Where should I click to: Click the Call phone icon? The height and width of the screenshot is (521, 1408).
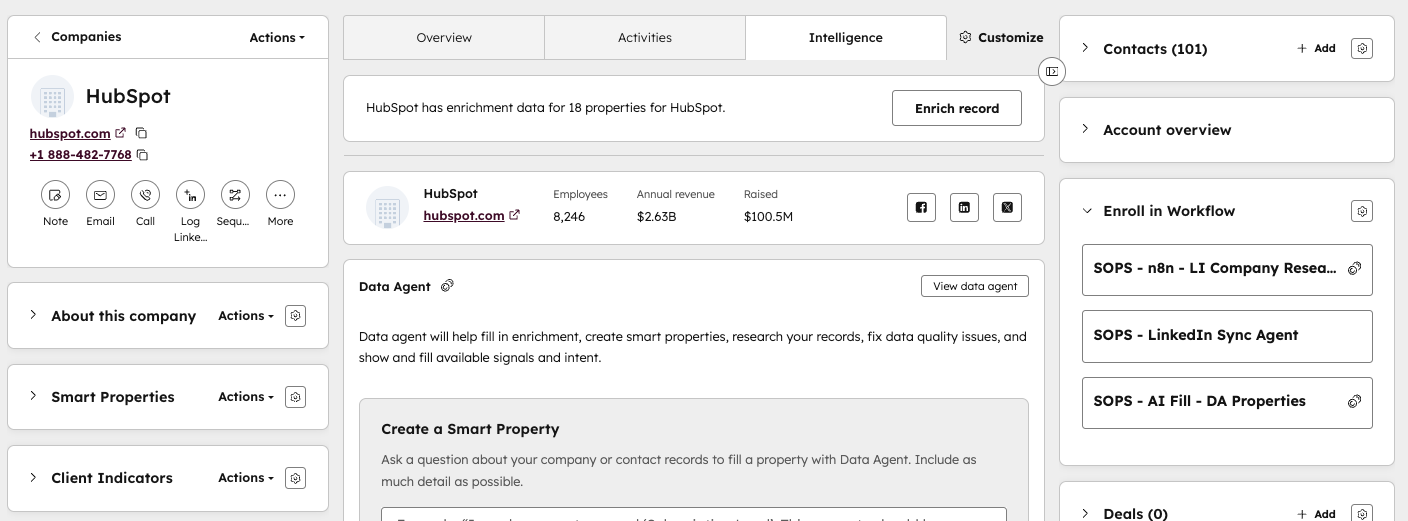pos(145,195)
